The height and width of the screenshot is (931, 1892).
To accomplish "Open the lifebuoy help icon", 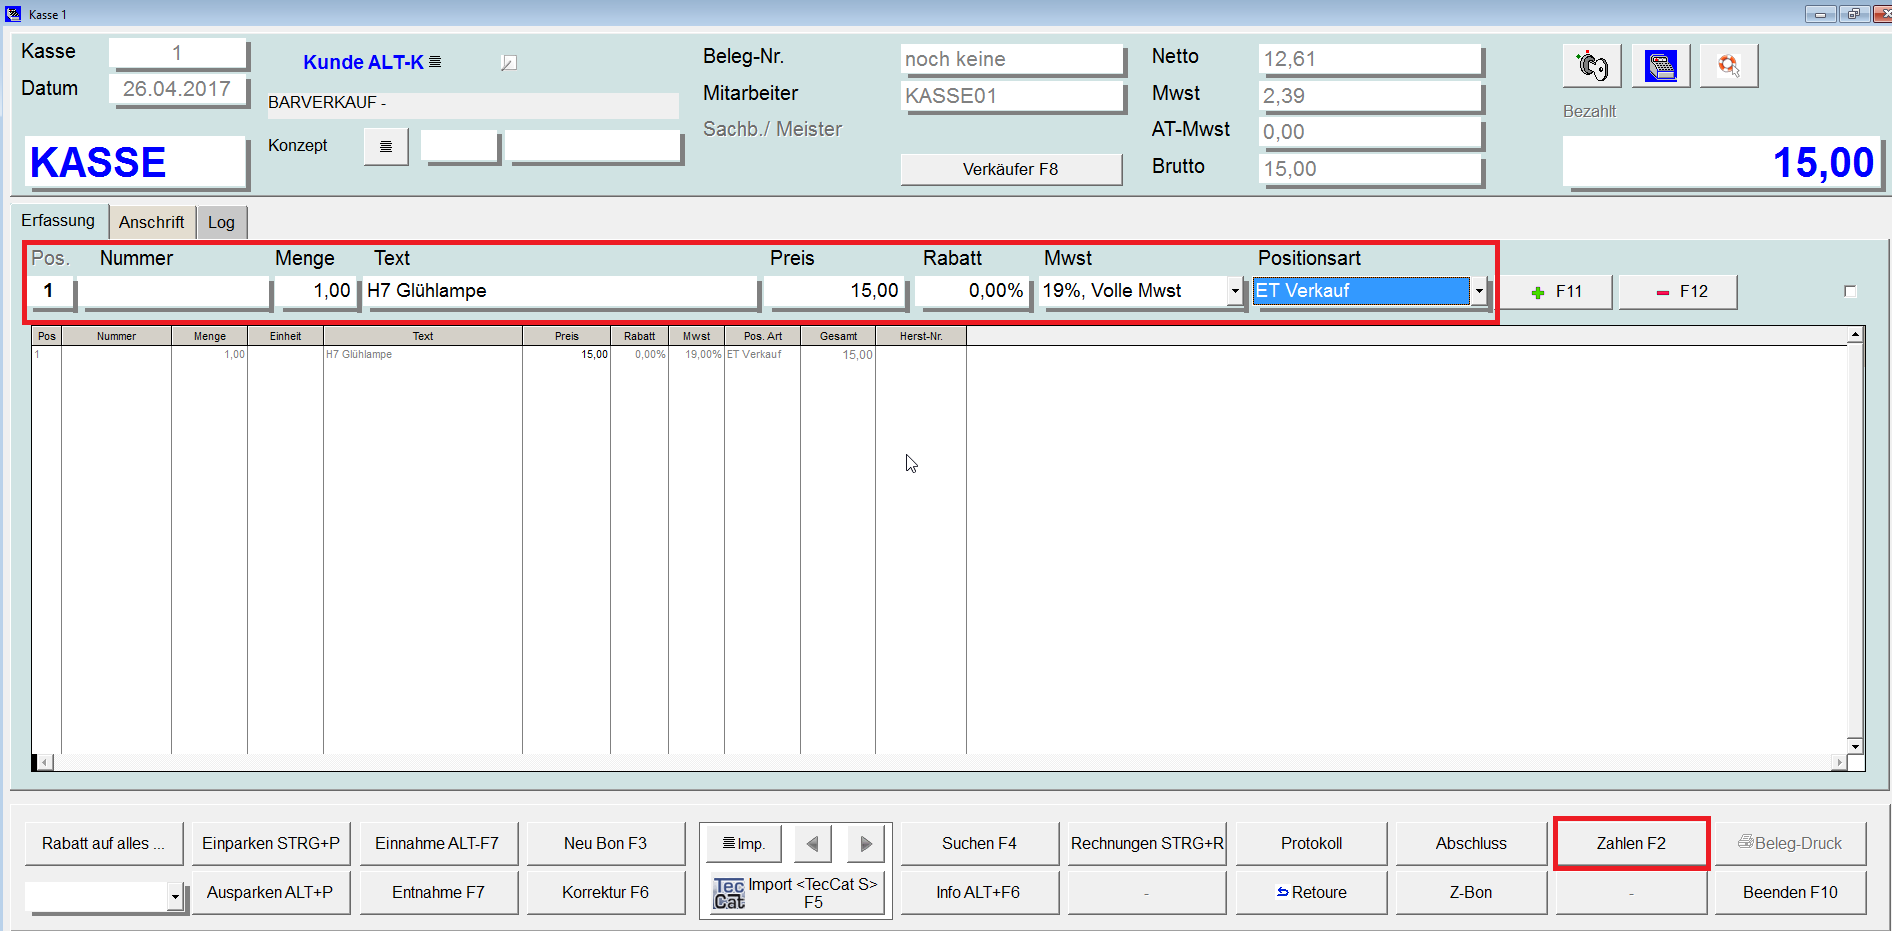I will pos(1728,66).
